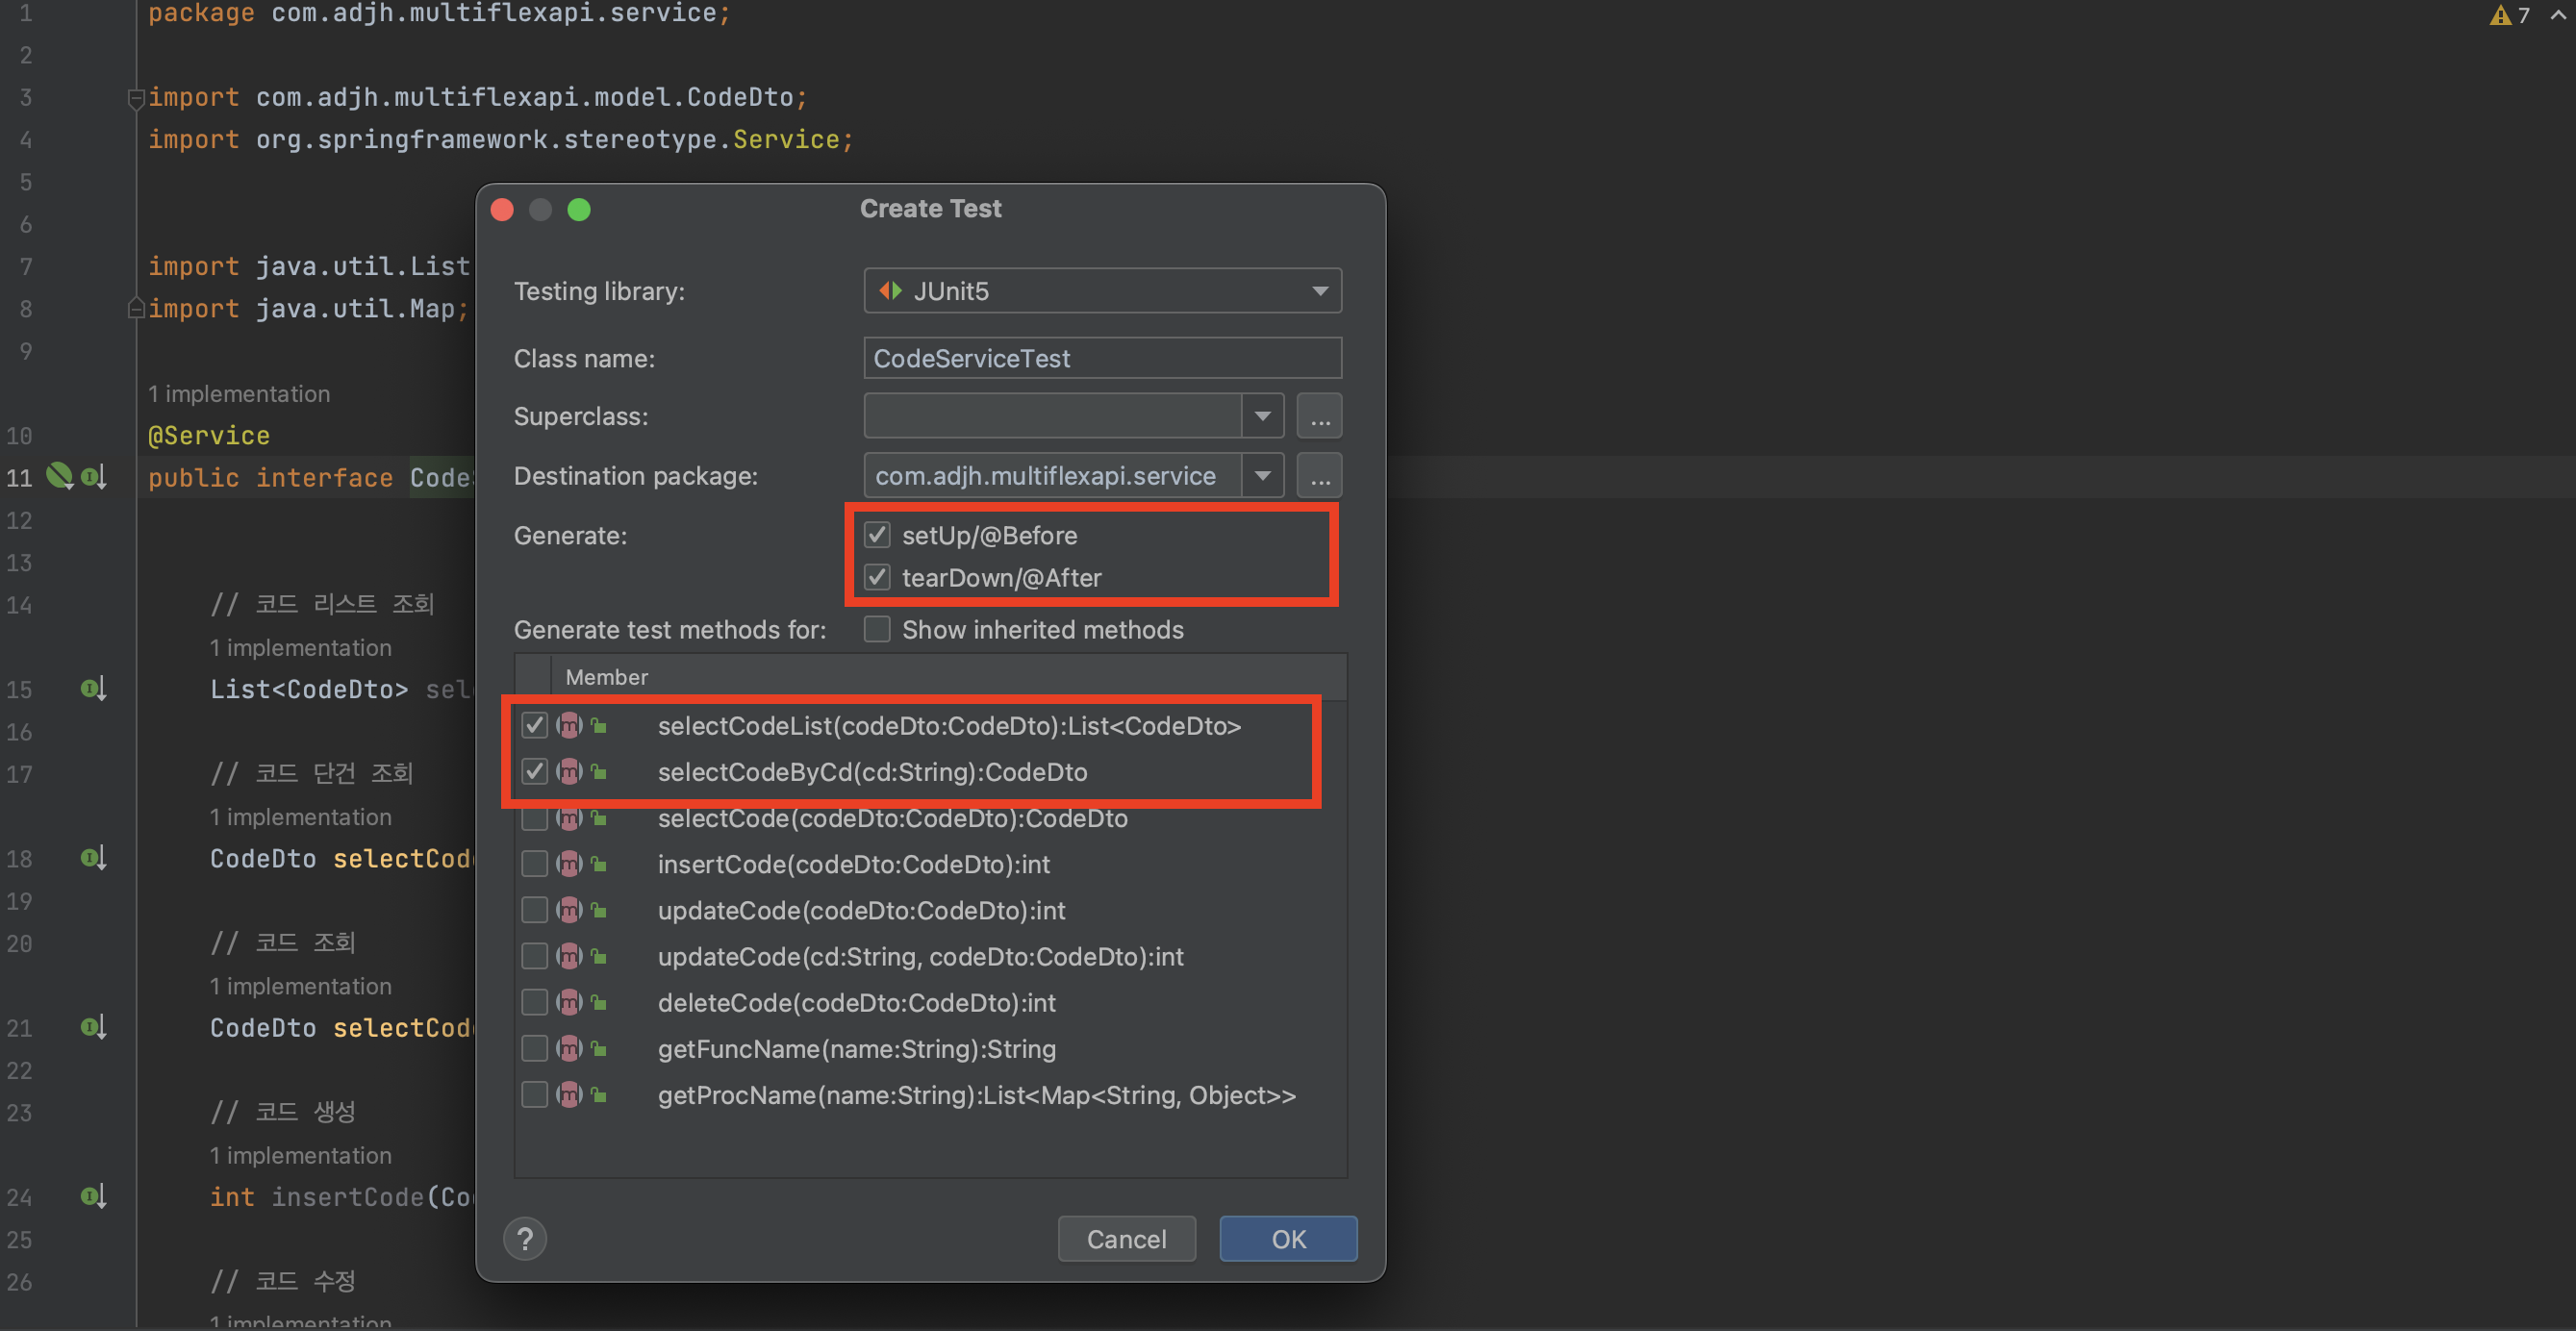Enable Show inherited methods checkbox

[x=877, y=629]
